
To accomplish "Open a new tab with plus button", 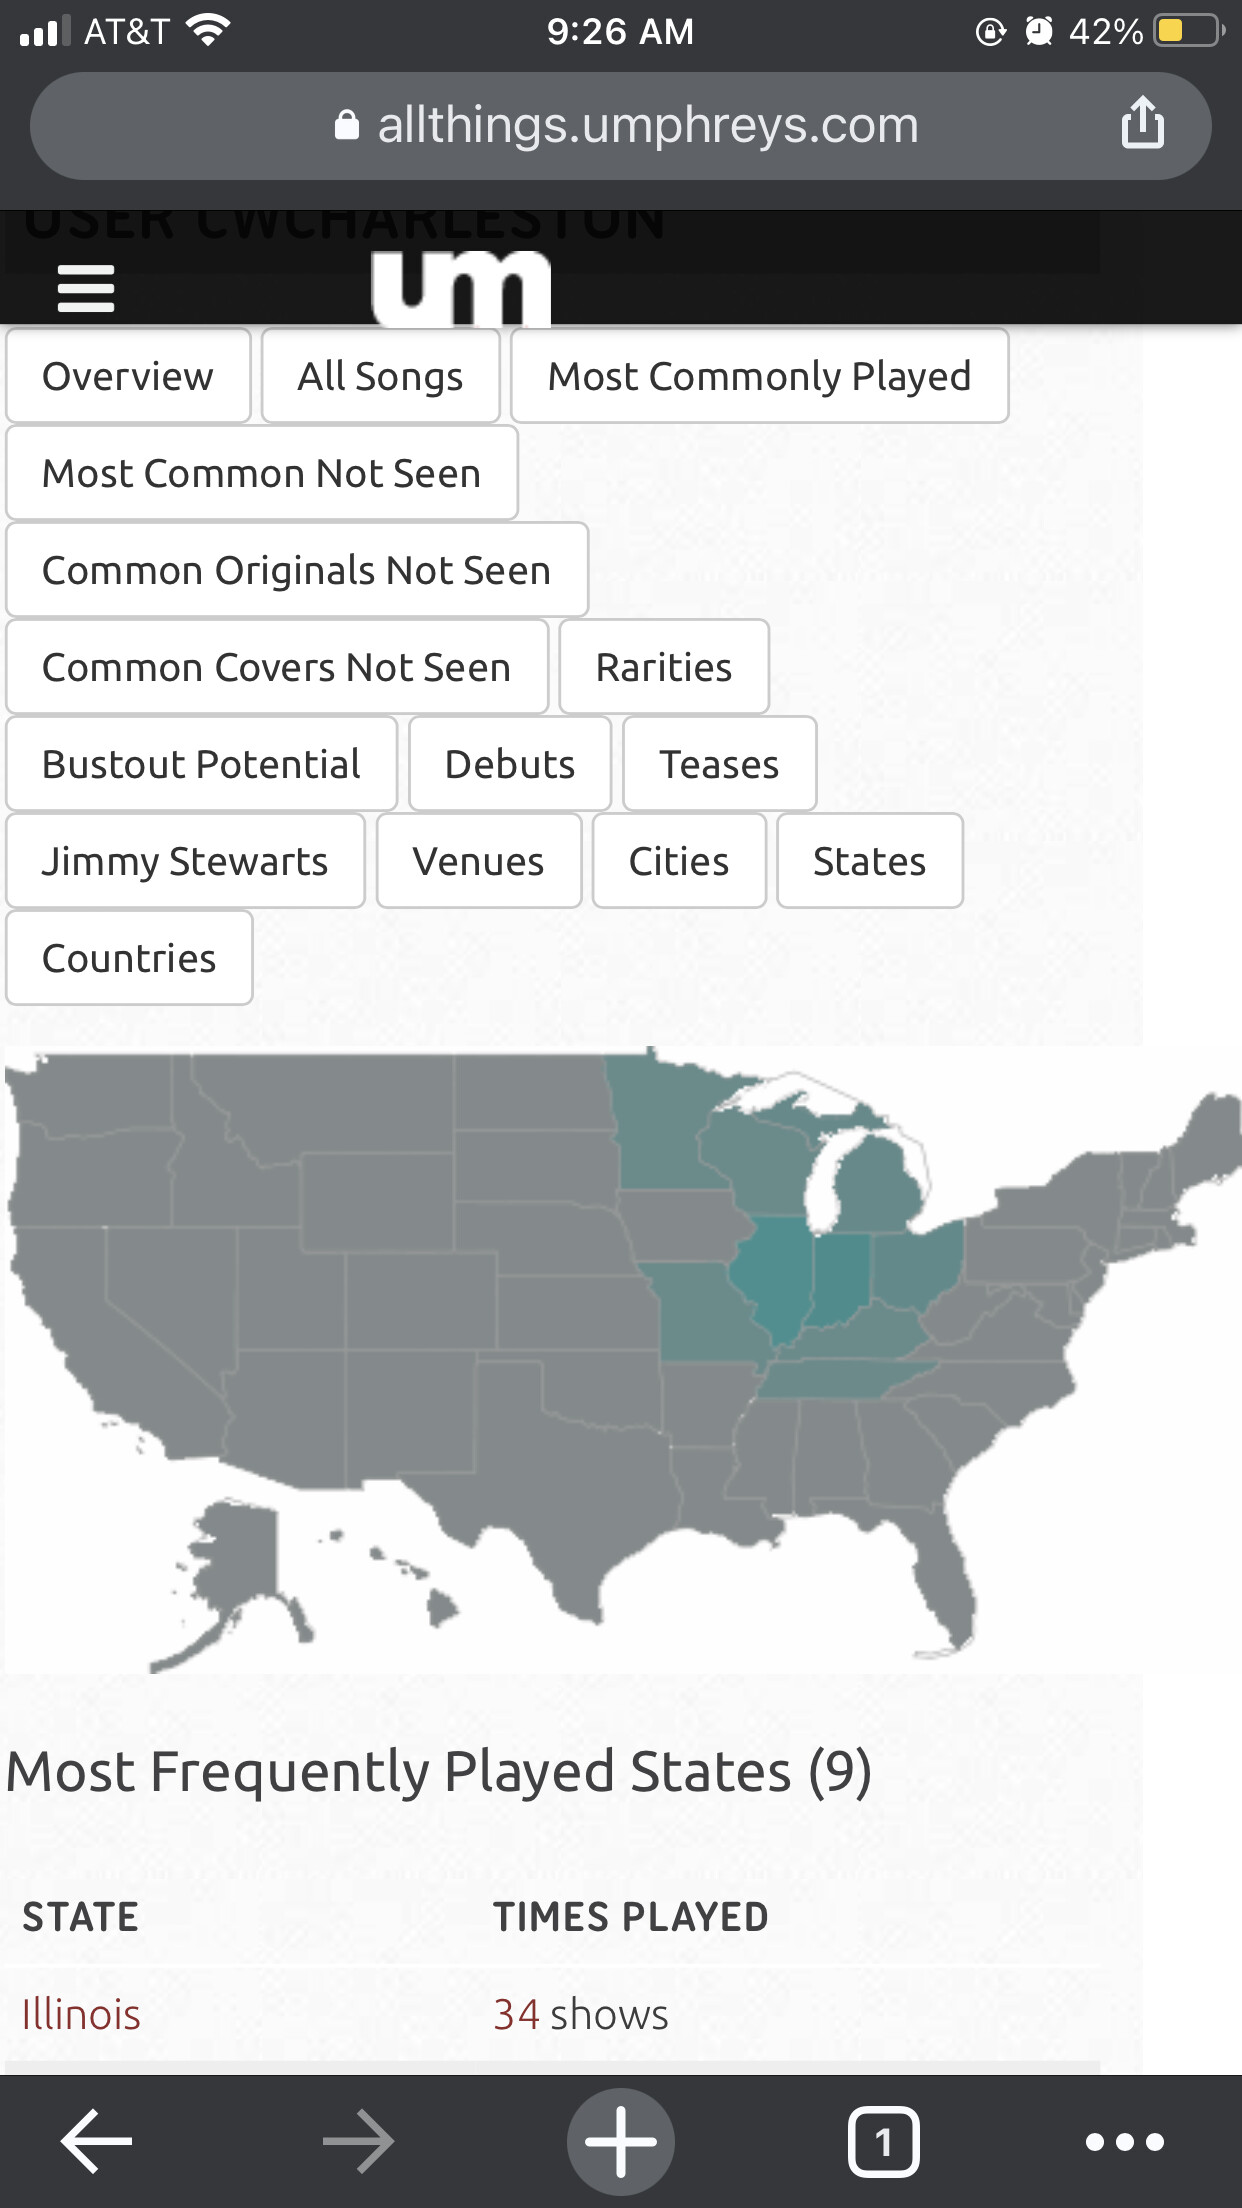I will 620,2141.
